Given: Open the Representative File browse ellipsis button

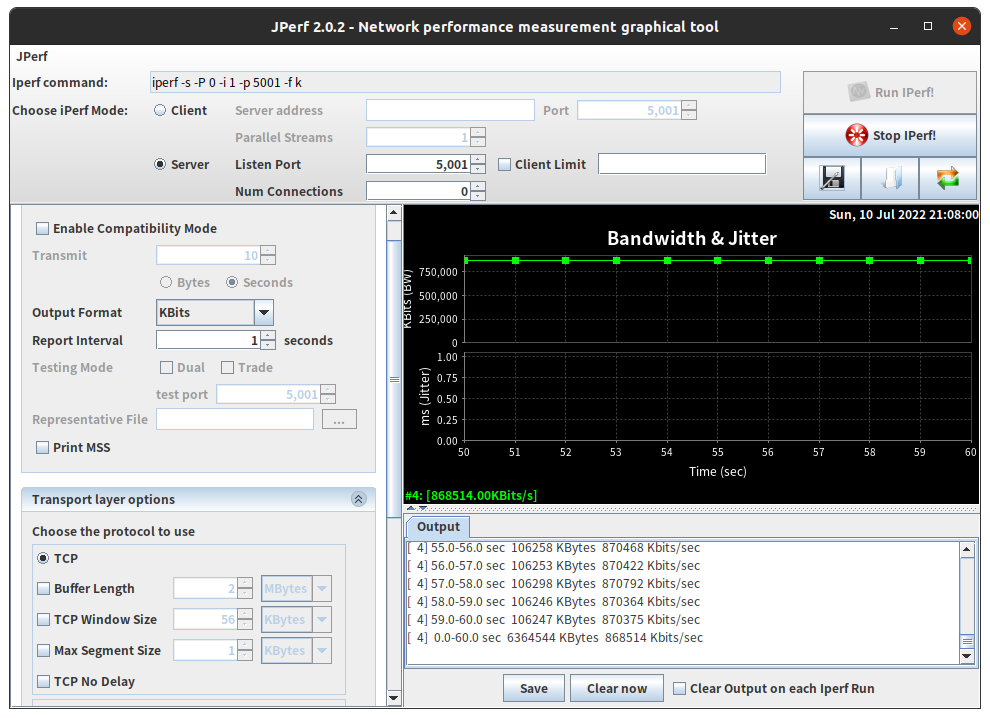Looking at the screenshot, I should coord(339,418).
